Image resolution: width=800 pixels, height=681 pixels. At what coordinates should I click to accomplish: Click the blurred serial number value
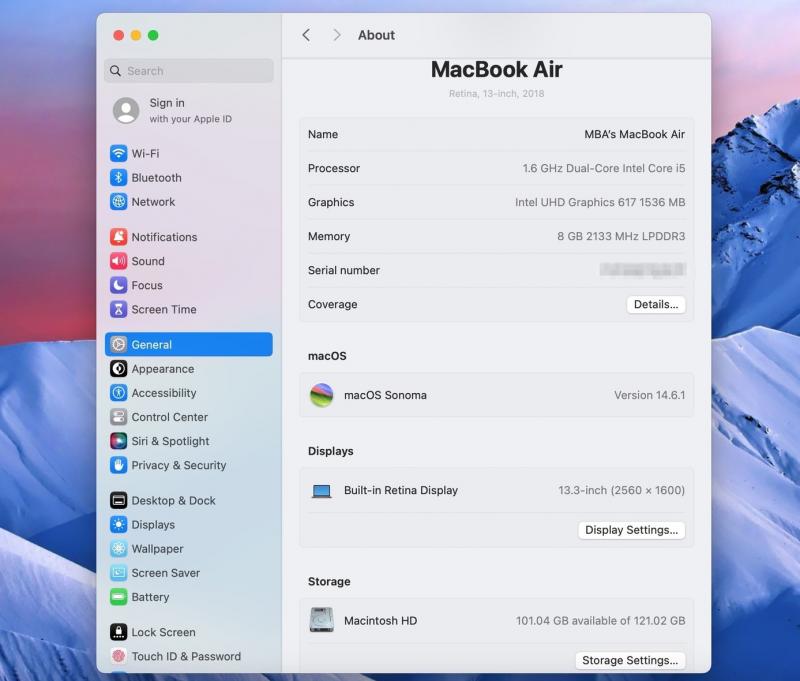coord(642,269)
